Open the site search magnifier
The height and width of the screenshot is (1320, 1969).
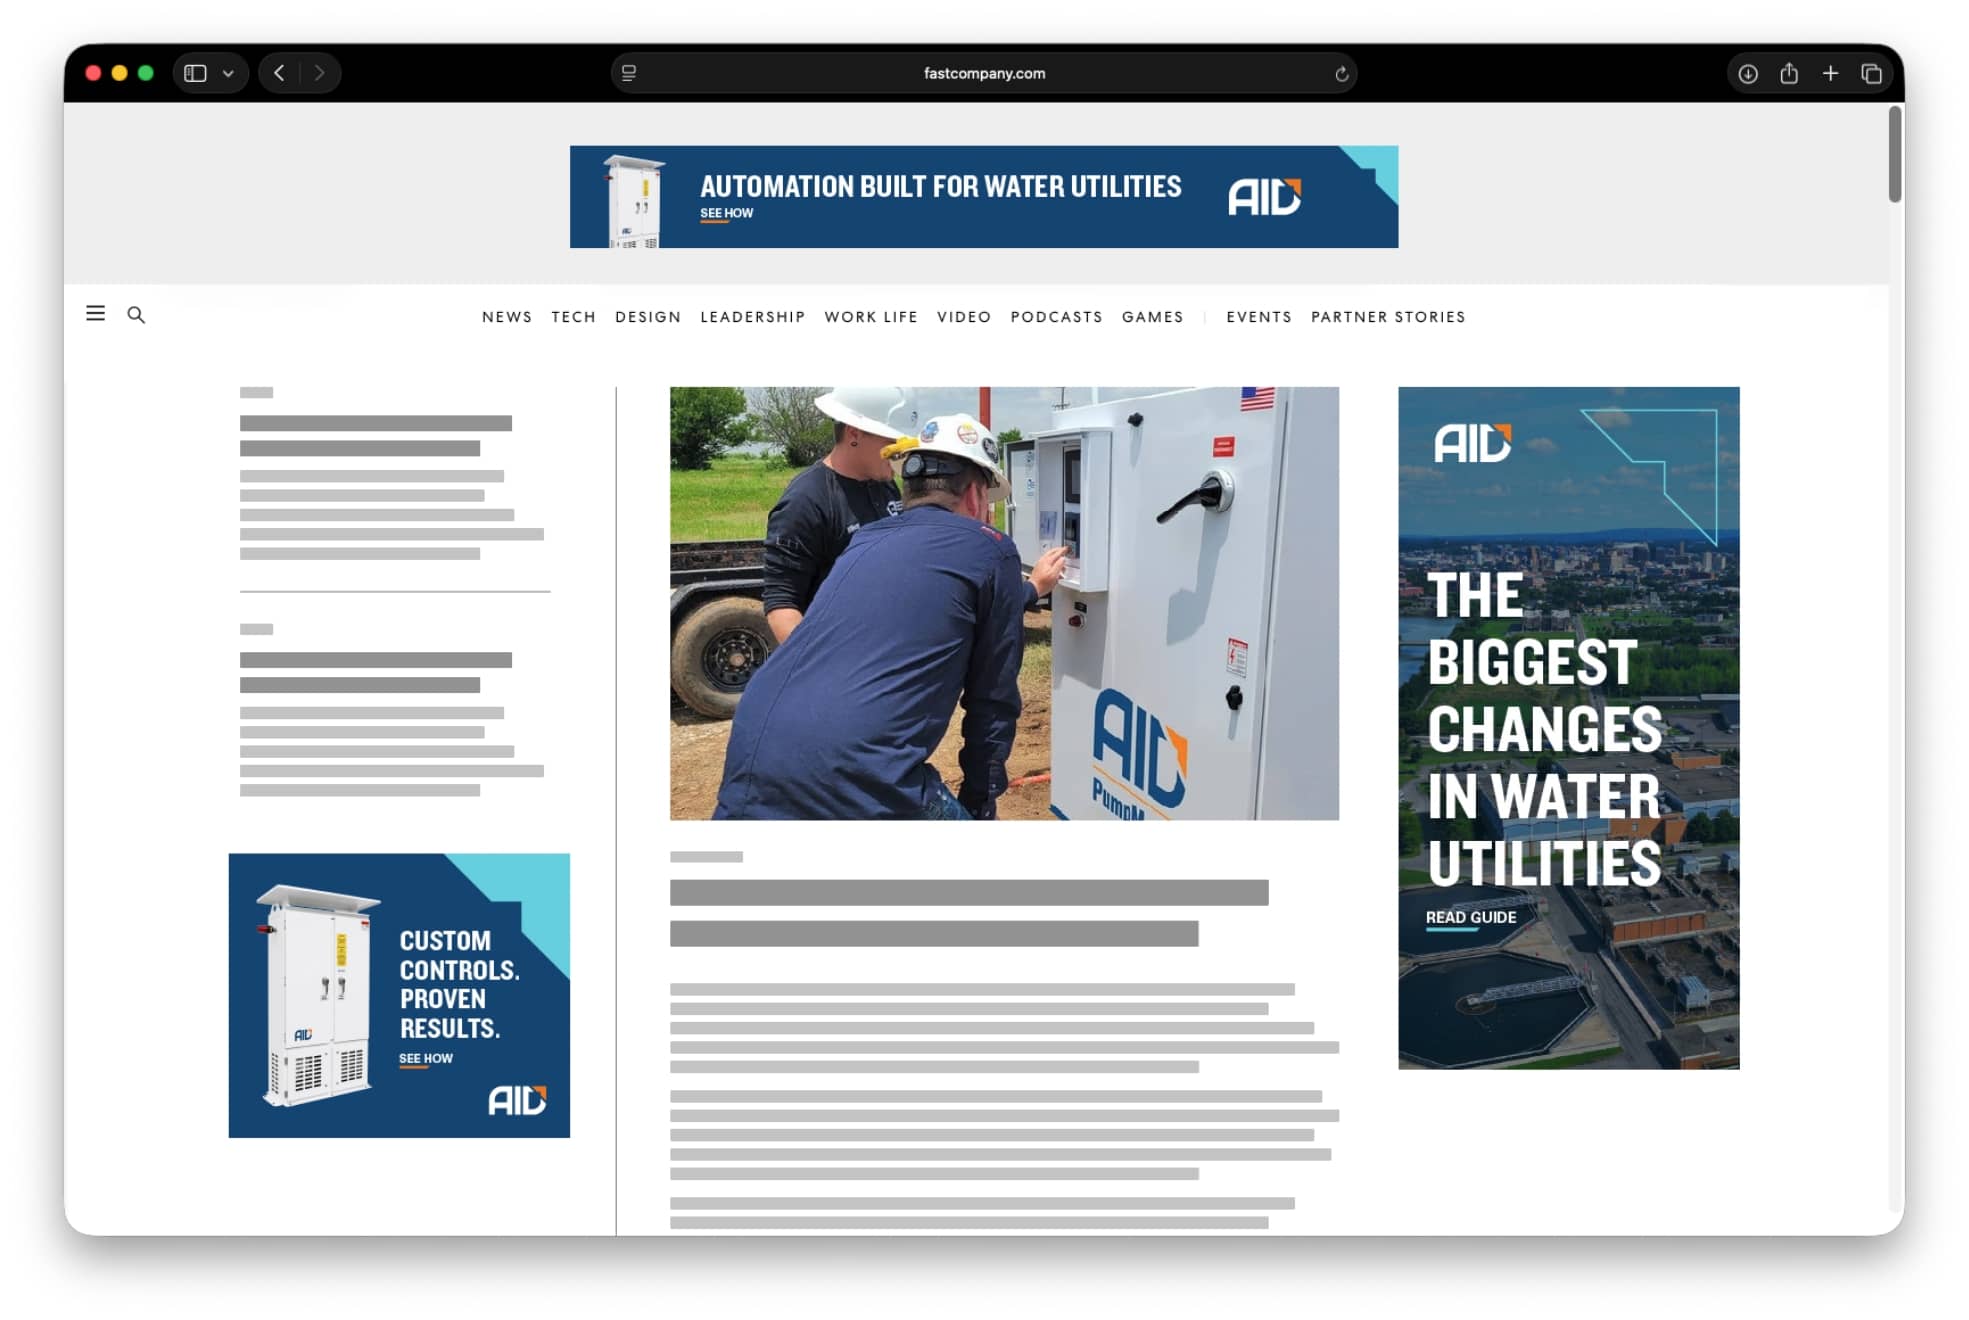[136, 315]
